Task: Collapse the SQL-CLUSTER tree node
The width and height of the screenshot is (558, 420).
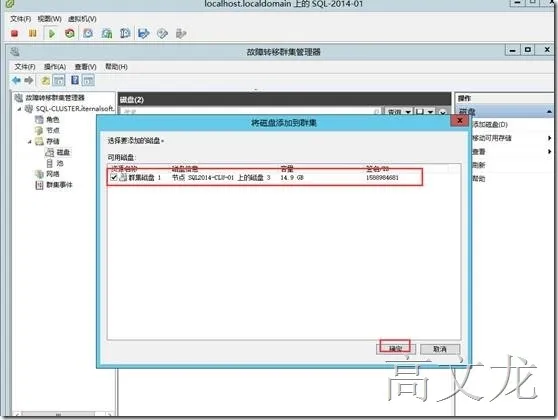Action: click(x=20, y=109)
